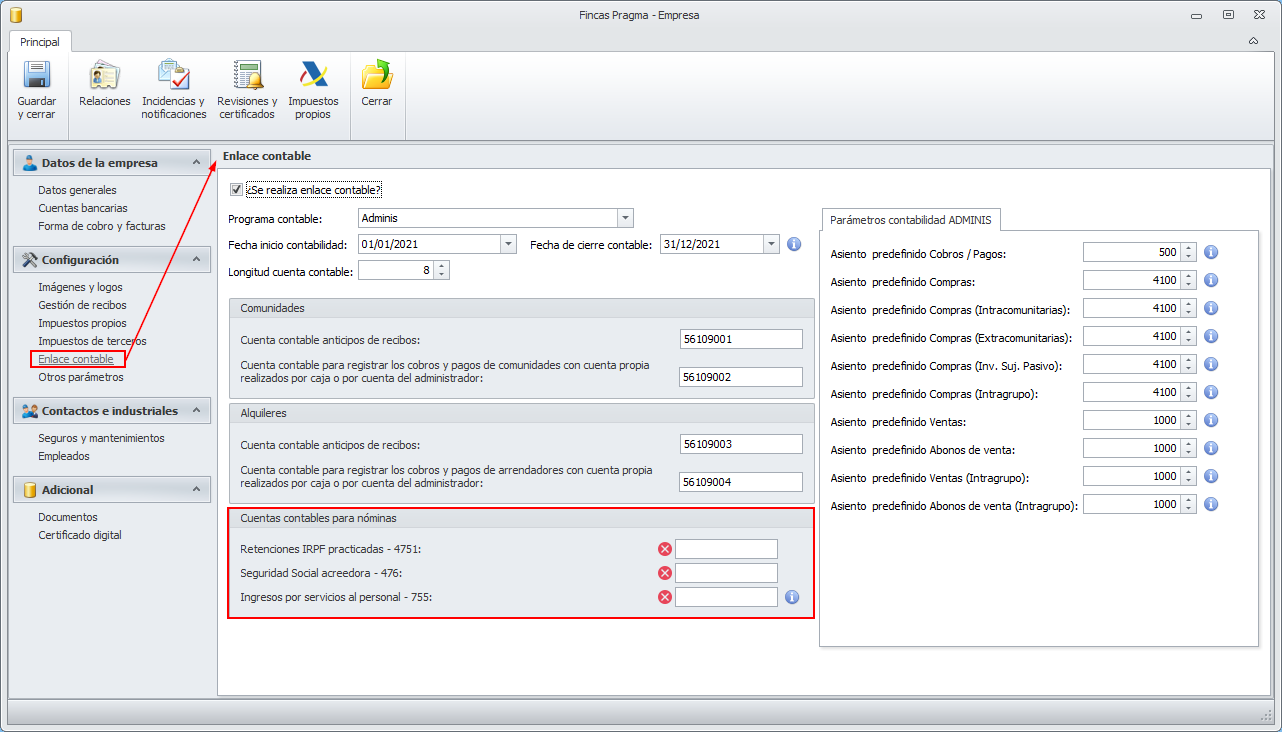Screen dimensions: 1282x732
Task: Open the Programa contable dropdown
Action: point(625,217)
